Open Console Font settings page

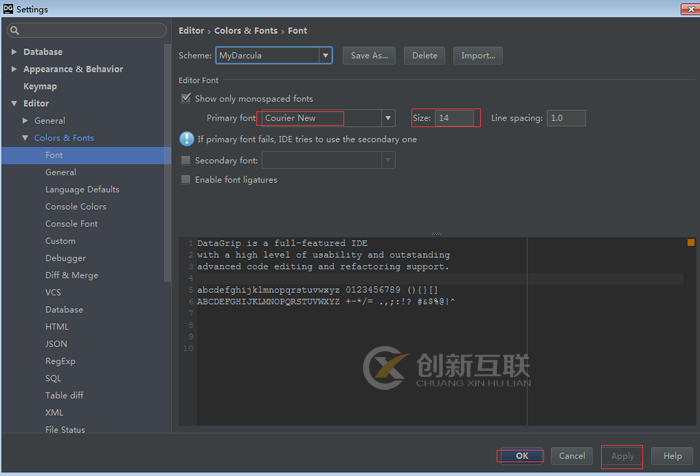[71, 224]
